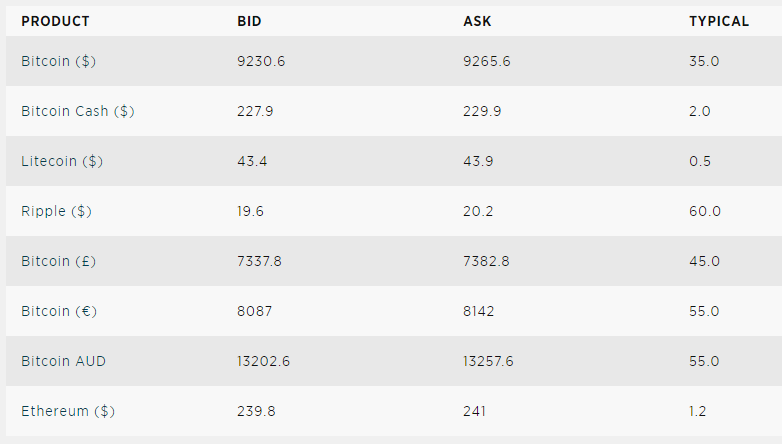Click the BID column header
The height and width of the screenshot is (444, 782).
tap(249, 21)
